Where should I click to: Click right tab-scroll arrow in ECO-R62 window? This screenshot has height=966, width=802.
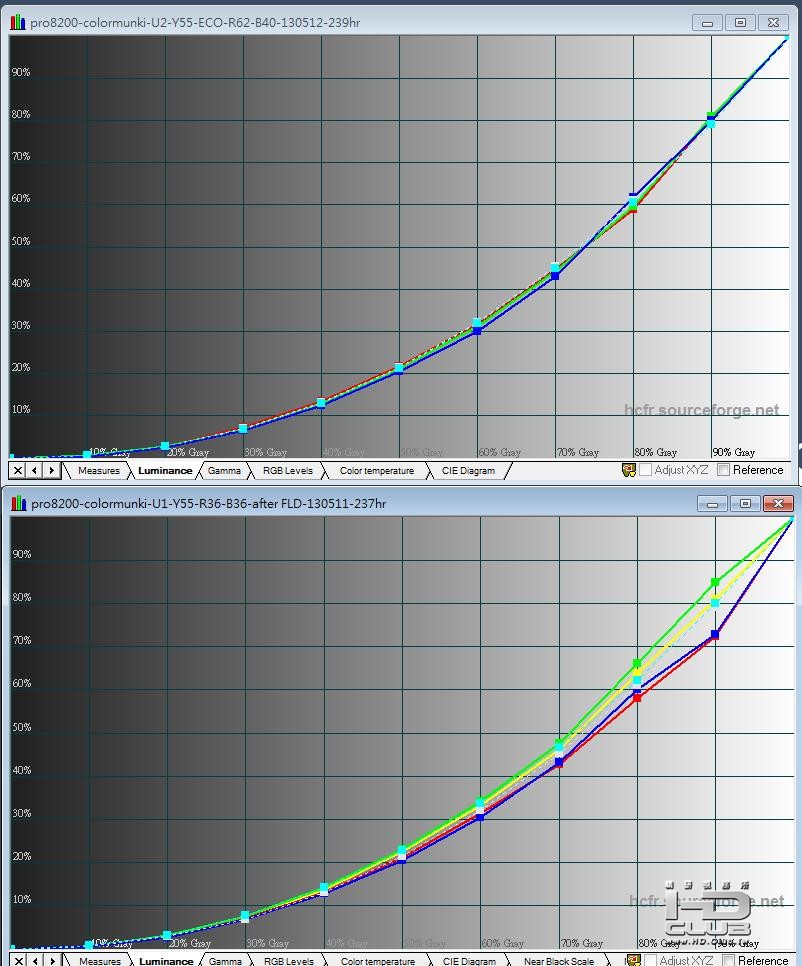coord(52,471)
